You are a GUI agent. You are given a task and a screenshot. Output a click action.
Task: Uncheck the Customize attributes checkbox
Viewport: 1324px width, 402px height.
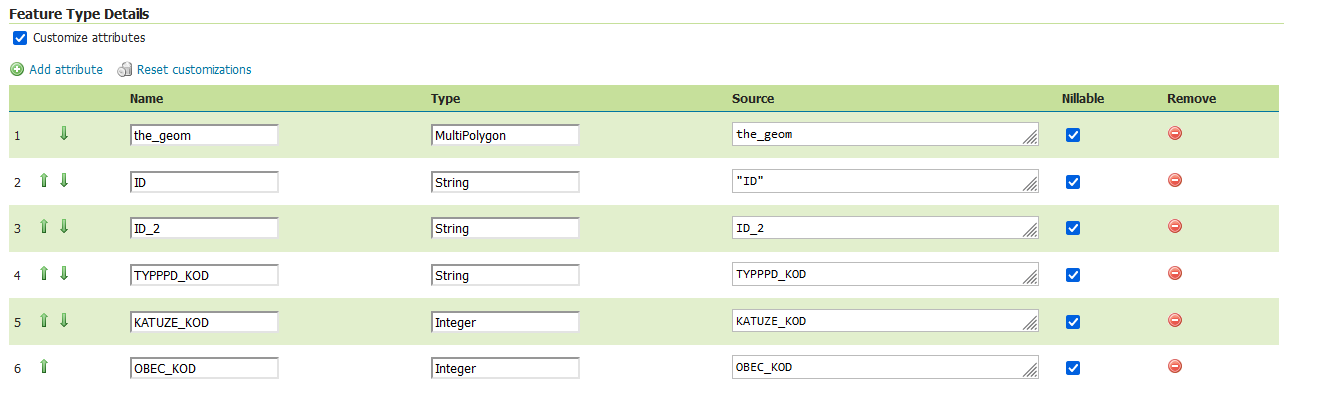point(20,38)
